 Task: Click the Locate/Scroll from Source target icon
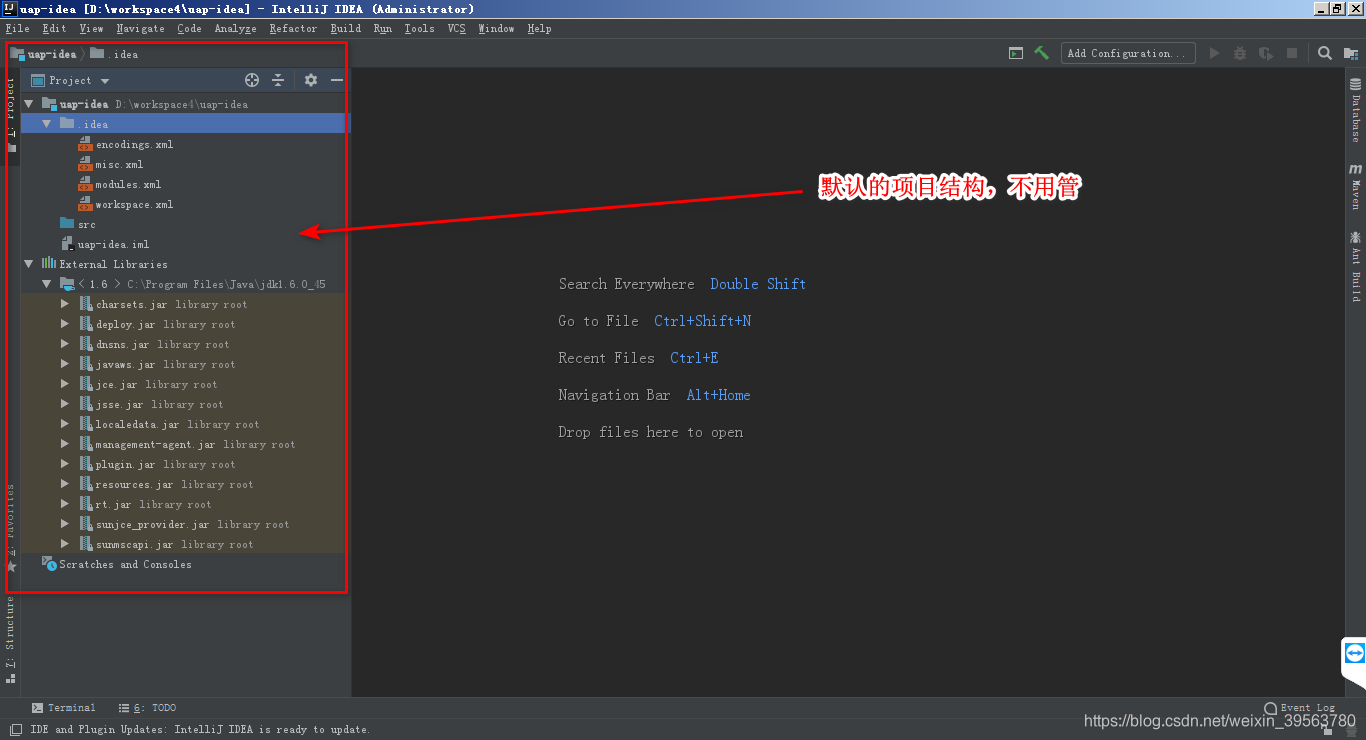point(252,80)
